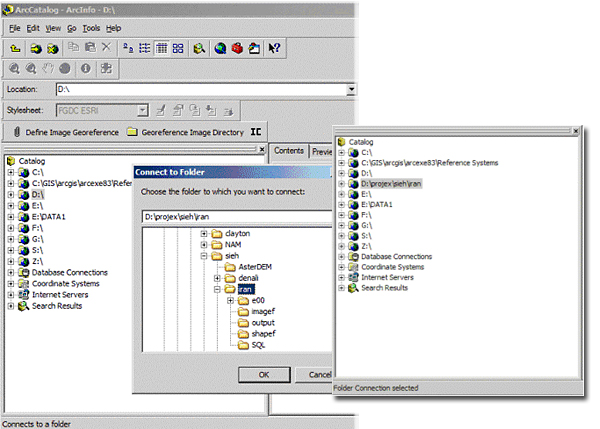Click the Connect to Folder toolbar icon
Screen dimensions: 600x429
[36, 48]
